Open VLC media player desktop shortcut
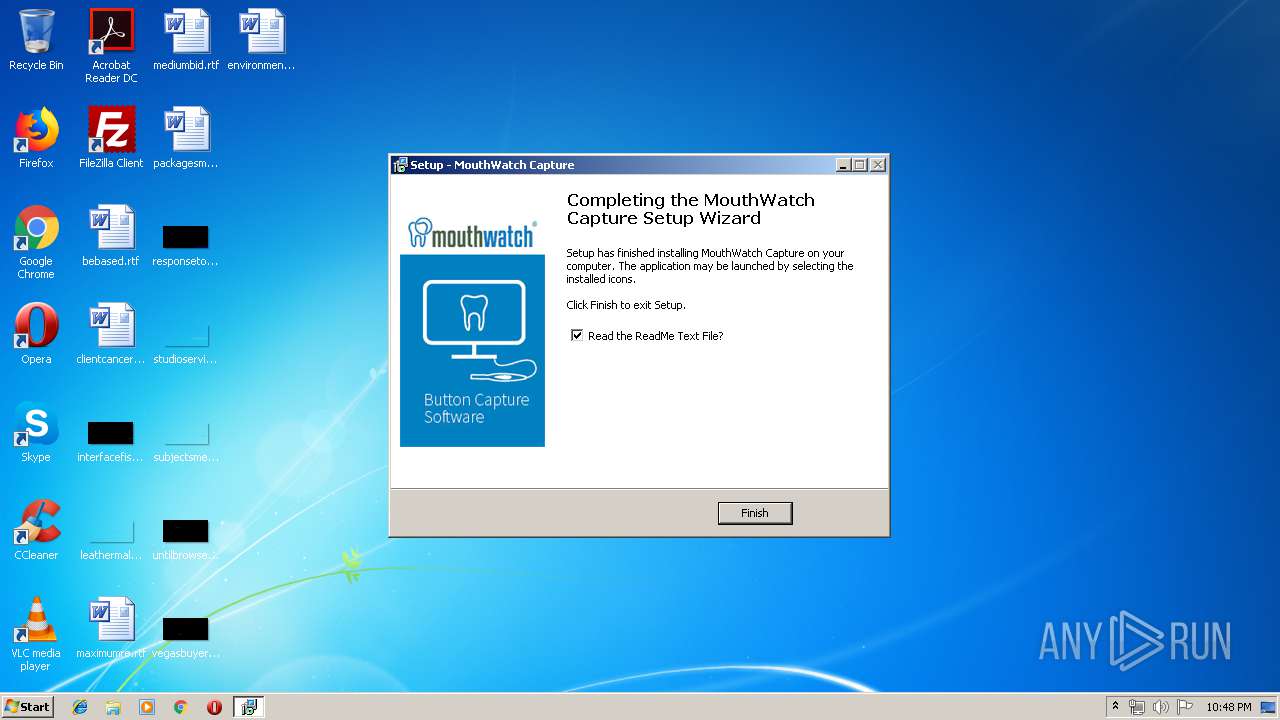Viewport: 1280px width, 720px height. tap(36, 634)
